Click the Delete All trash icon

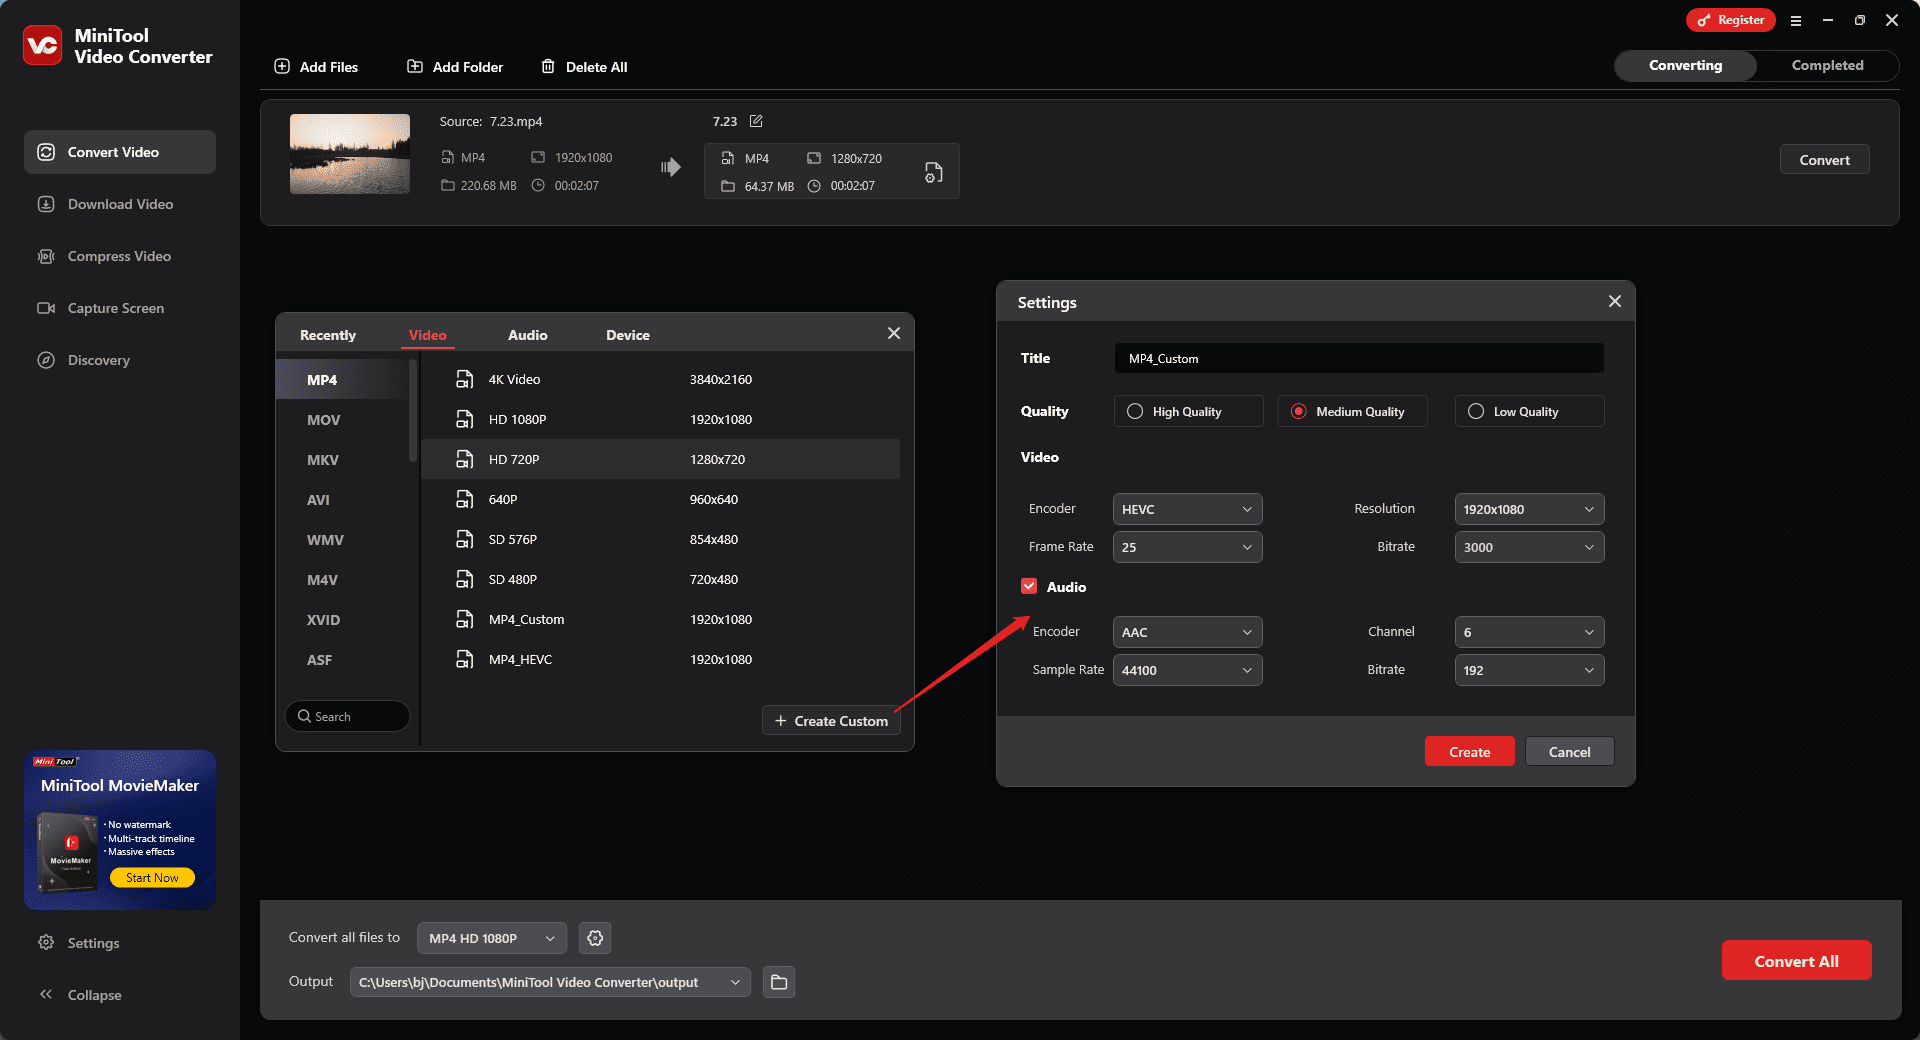tap(548, 66)
